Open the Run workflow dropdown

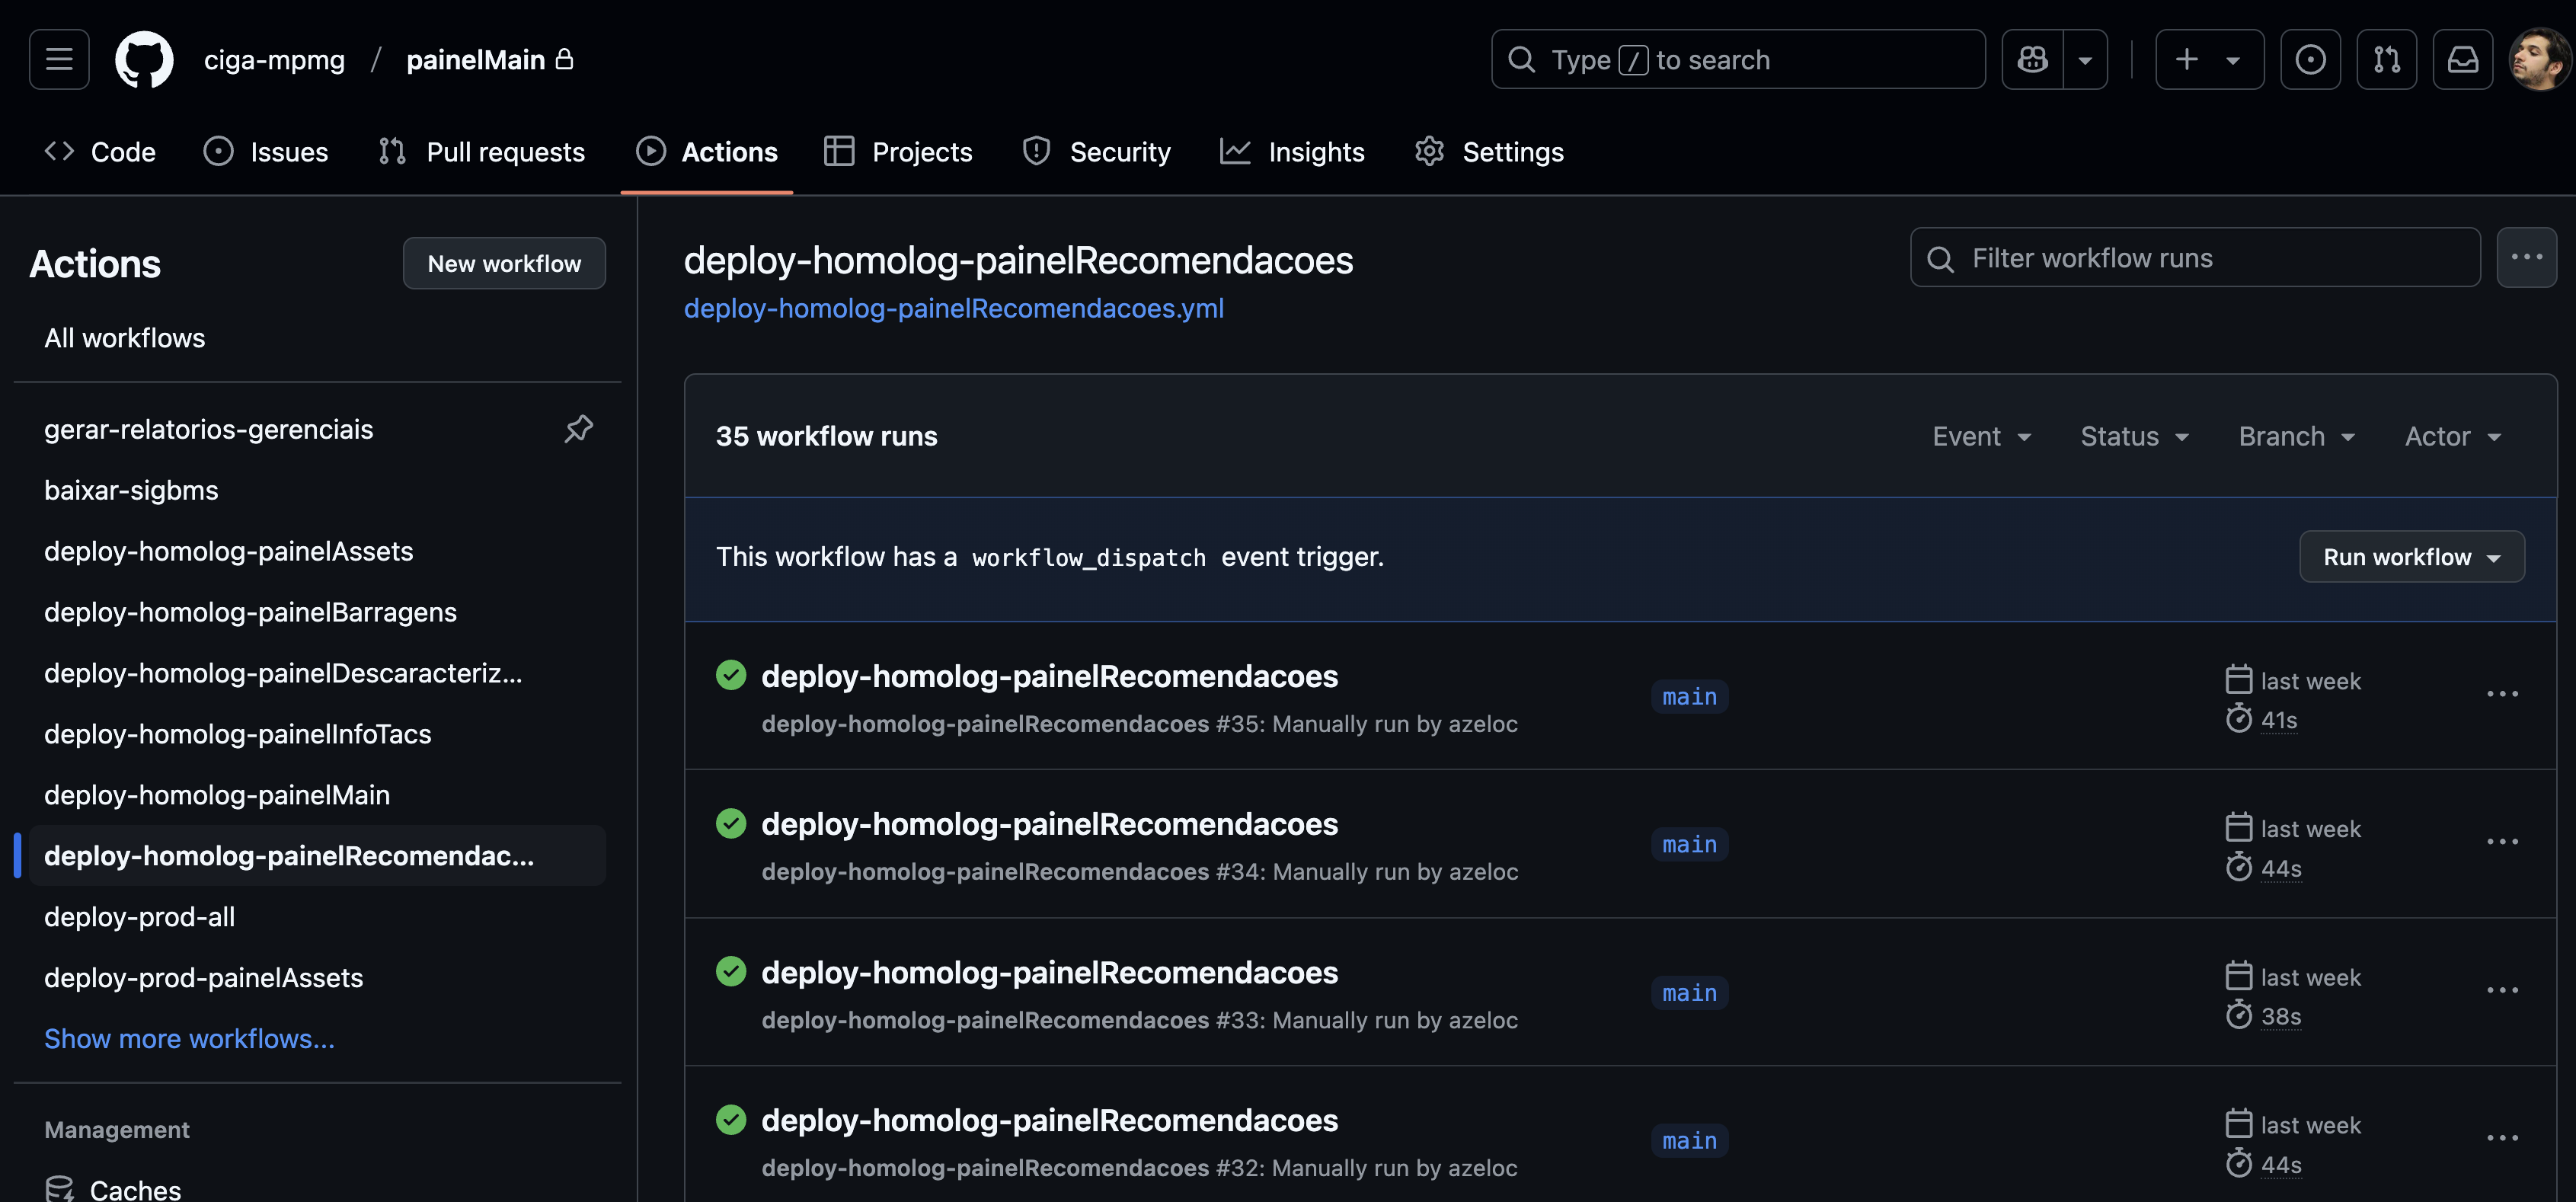[x=2411, y=557]
